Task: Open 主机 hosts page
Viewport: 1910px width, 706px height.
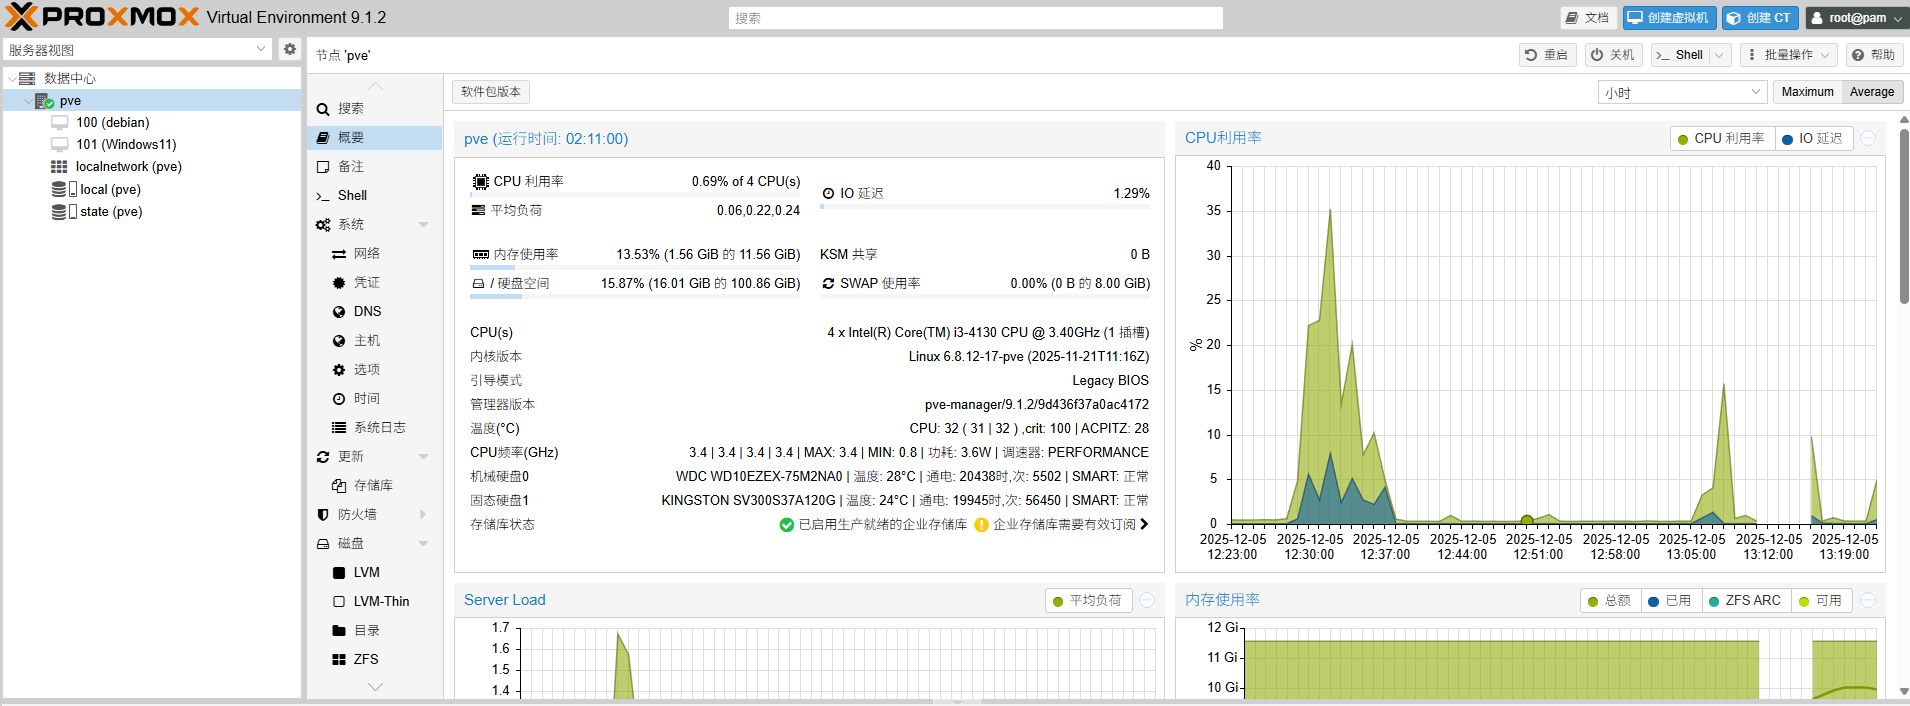Action: (x=375, y=340)
